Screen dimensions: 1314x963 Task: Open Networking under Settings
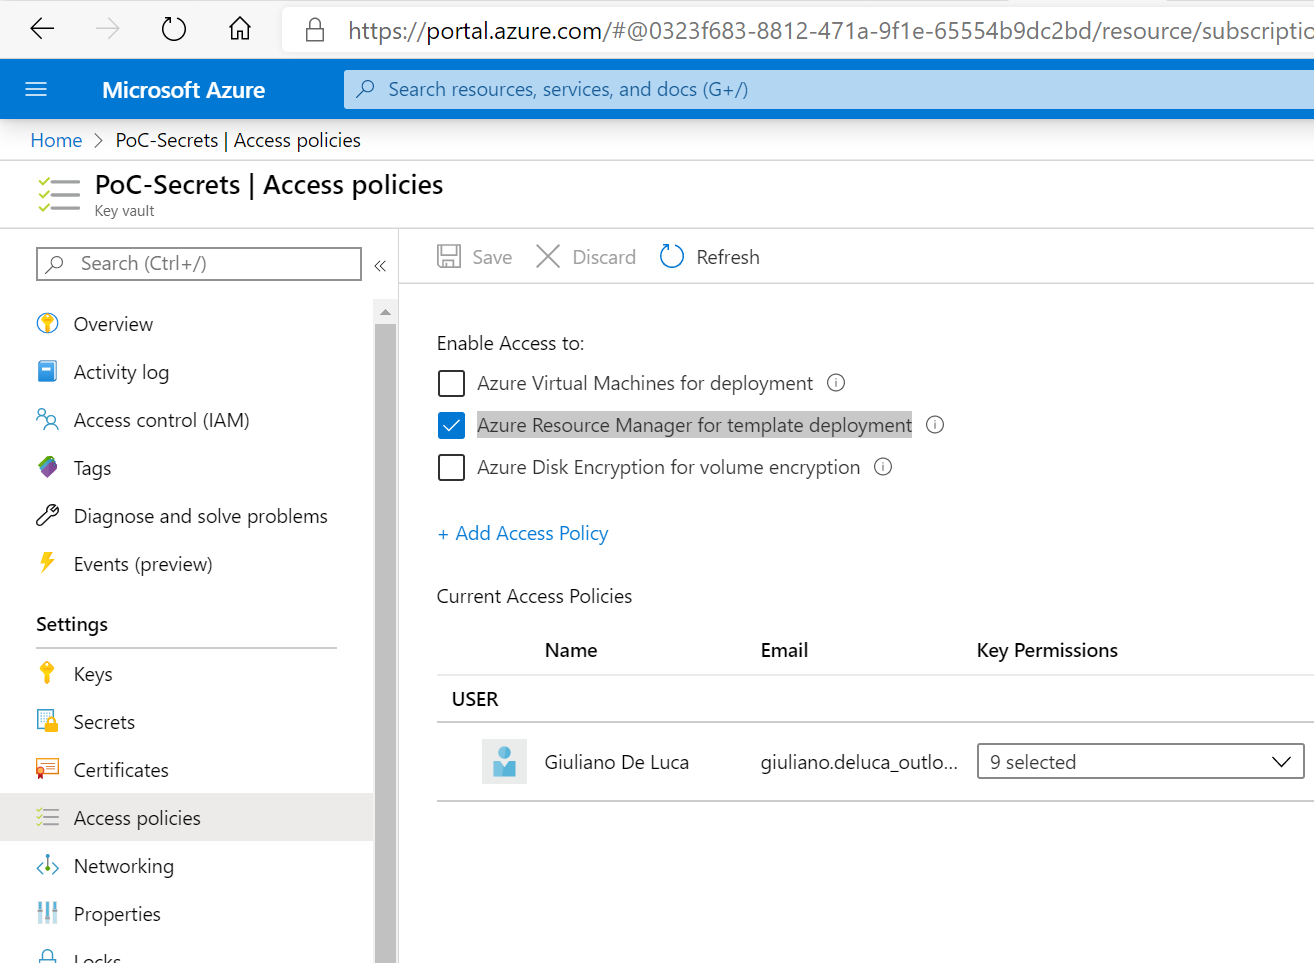coord(124,866)
